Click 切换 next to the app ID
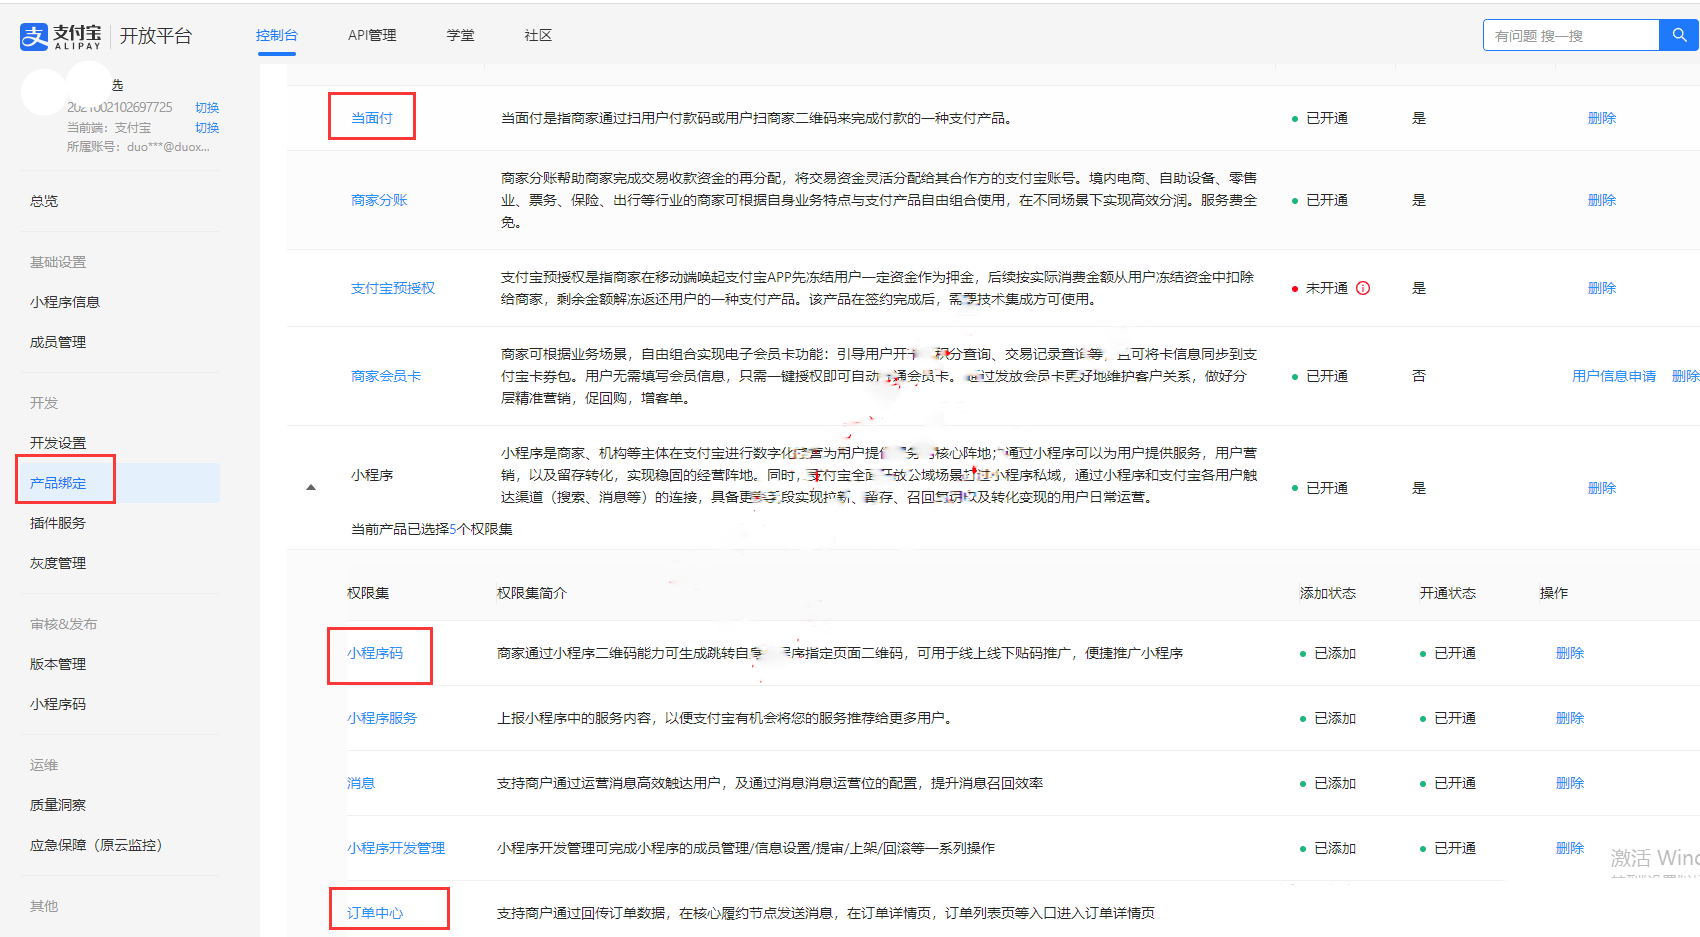Image resolution: width=1700 pixels, height=937 pixels. 207,107
